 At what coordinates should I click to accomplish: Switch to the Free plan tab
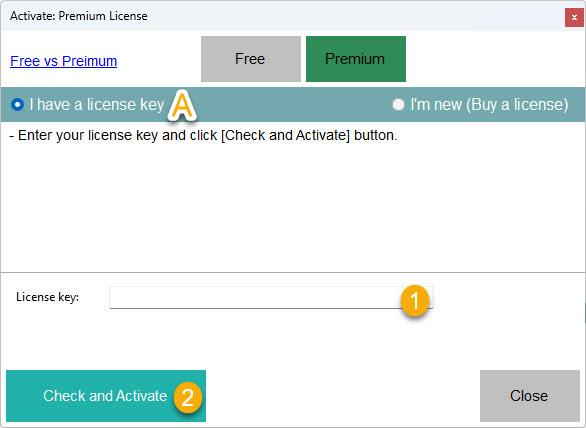tap(251, 59)
